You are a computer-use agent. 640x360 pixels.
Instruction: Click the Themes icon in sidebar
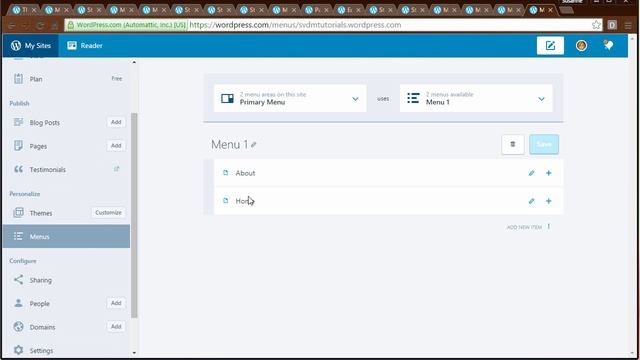tap(18, 212)
